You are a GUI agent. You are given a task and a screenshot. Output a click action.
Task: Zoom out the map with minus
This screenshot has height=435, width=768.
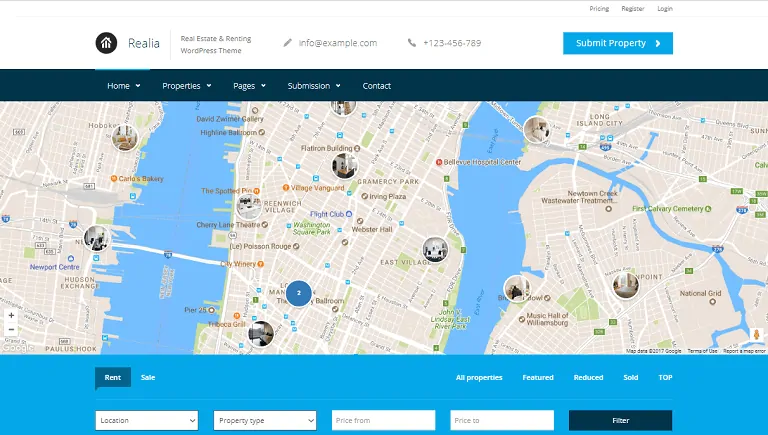coord(11,330)
